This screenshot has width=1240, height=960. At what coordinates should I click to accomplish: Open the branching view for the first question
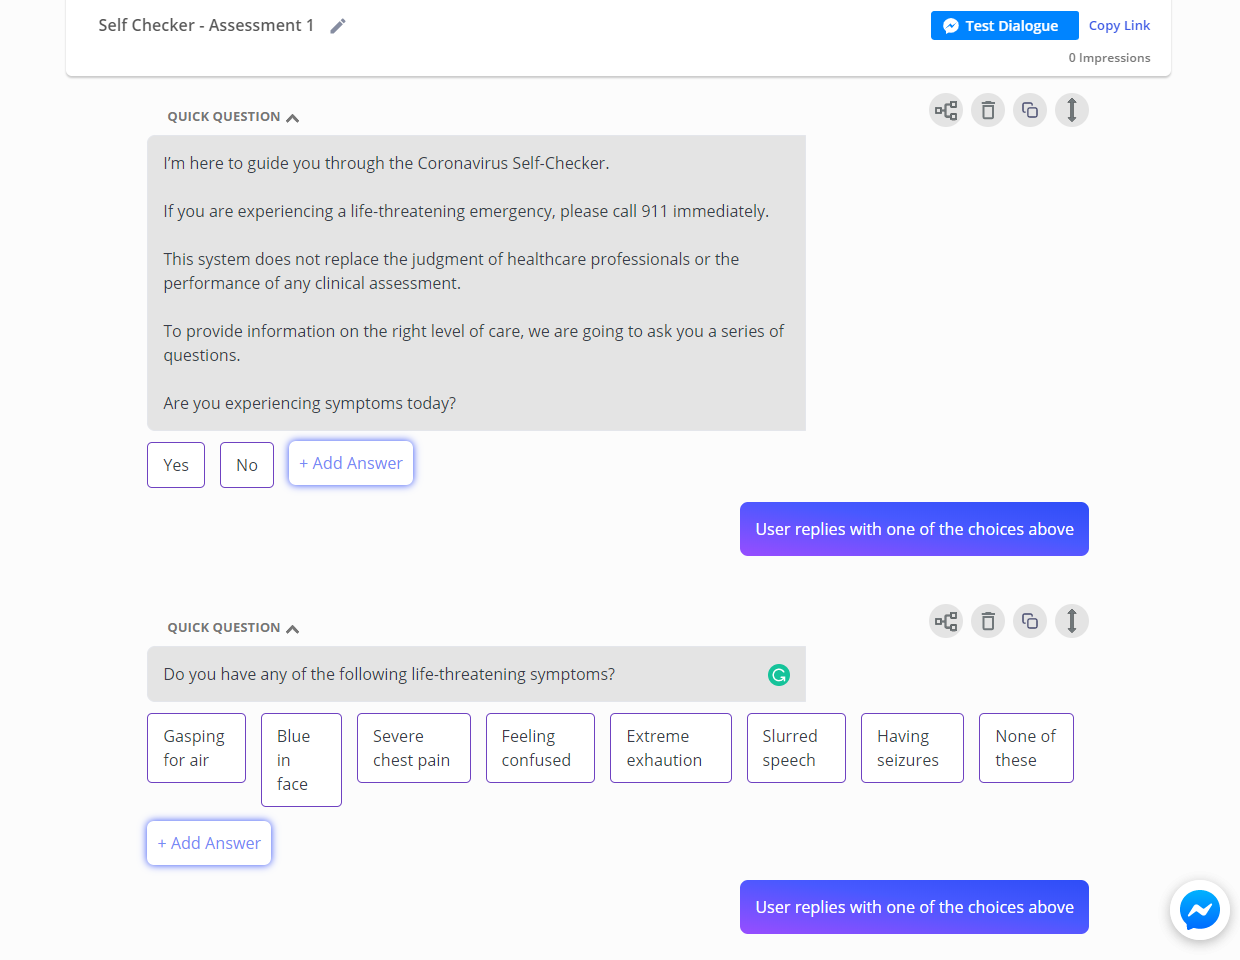pos(945,110)
